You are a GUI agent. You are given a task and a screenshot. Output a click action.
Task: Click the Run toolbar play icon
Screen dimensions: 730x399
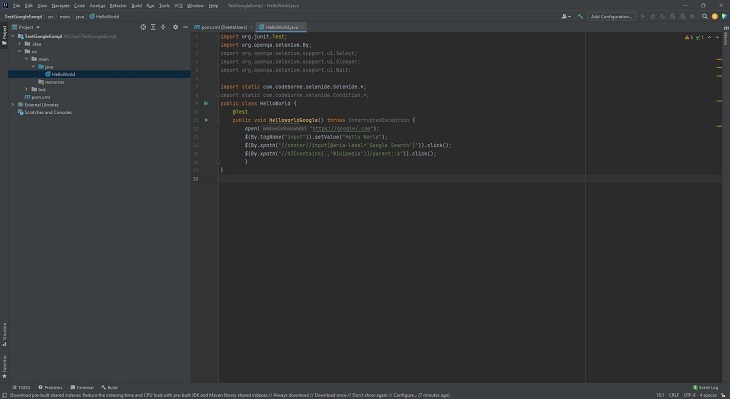(643, 16)
